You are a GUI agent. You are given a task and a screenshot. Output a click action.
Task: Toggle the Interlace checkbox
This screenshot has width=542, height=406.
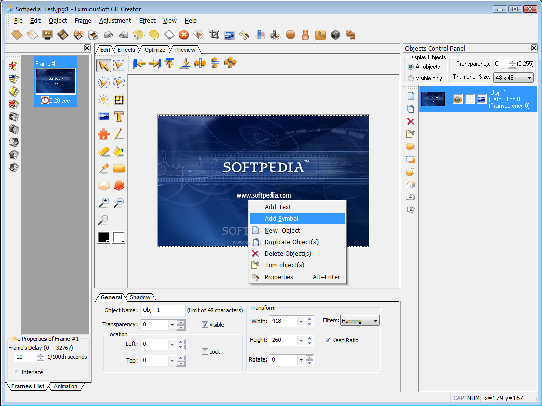coord(17,372)
